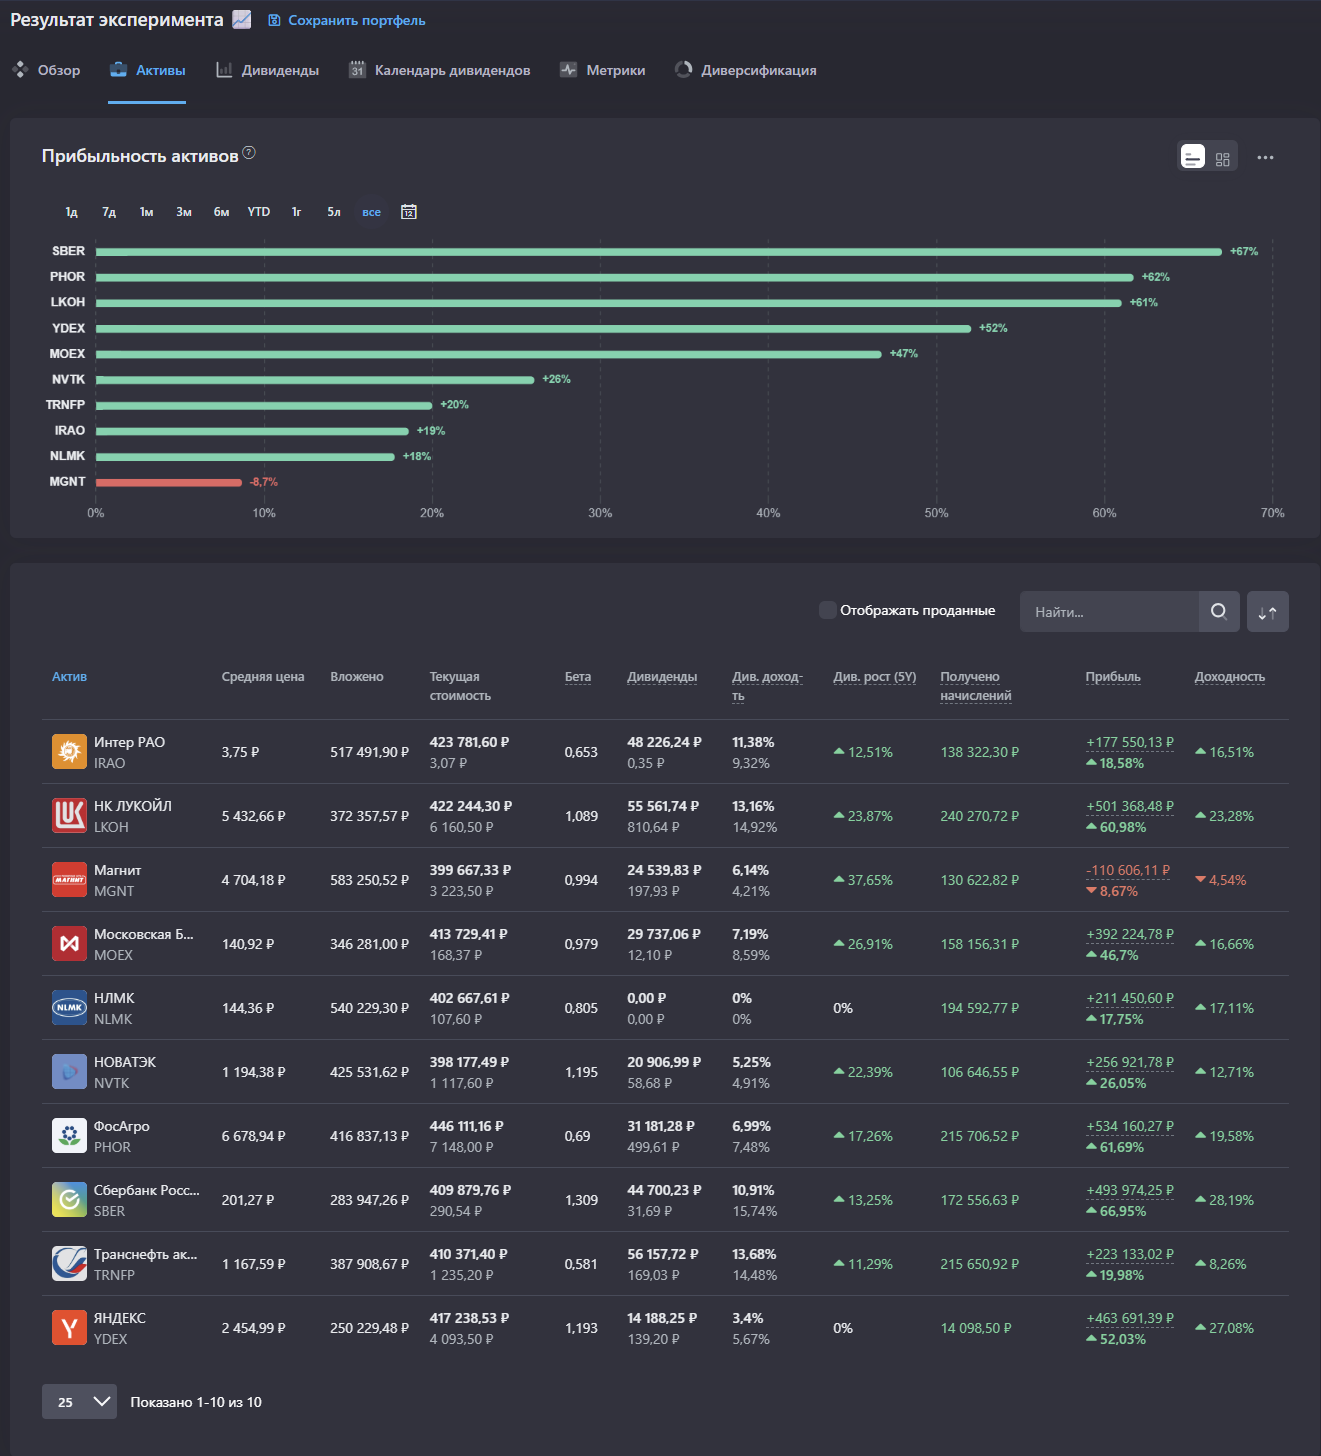
Task: Open the three-dots chart options menu
Action: tap(1265, 158)
